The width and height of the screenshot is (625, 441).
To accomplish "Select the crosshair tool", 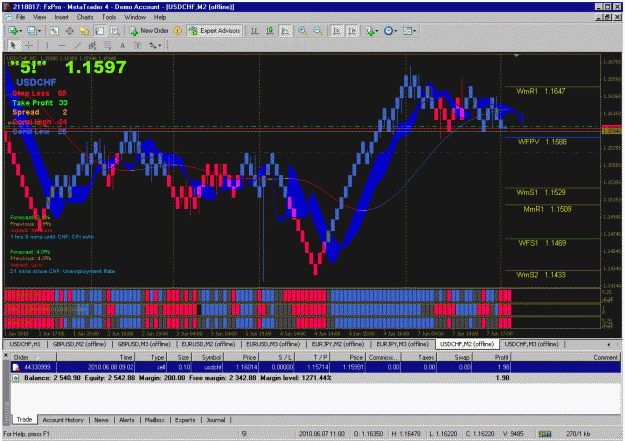I will click(x=29, y=45).
